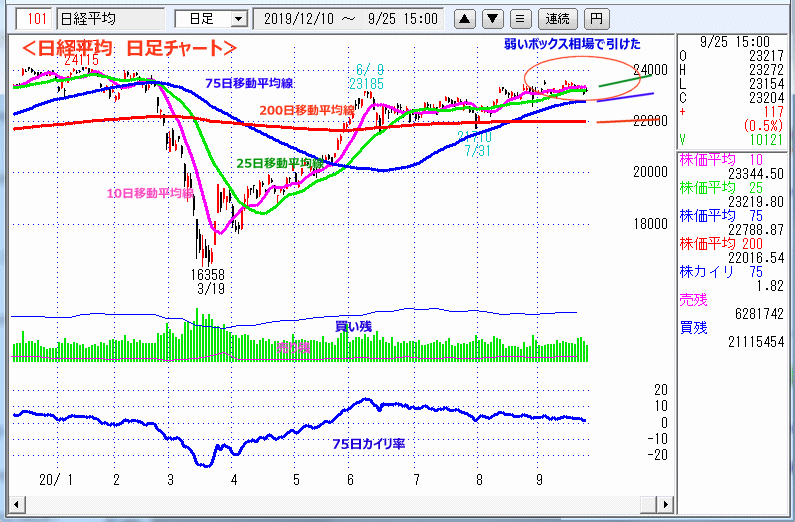Viewport: 795px width, 522px height.
Task: Click the change percent (0.5%)
Action: click(x=763, y=126)
